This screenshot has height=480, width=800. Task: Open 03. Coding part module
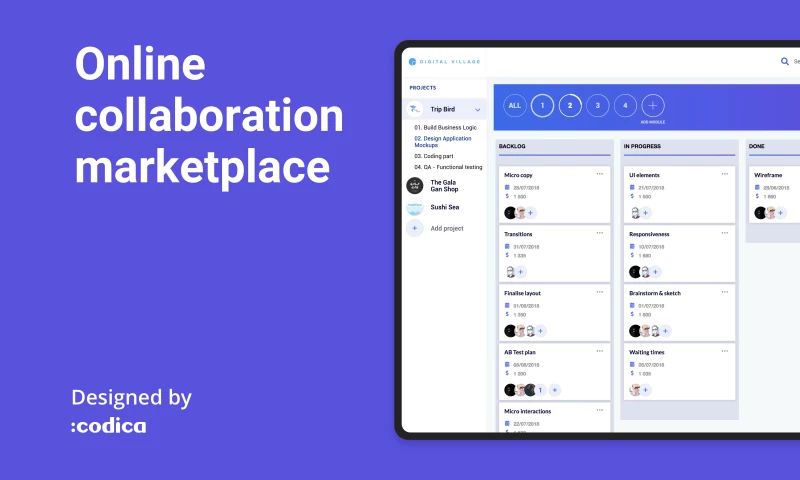click(434, 156)
